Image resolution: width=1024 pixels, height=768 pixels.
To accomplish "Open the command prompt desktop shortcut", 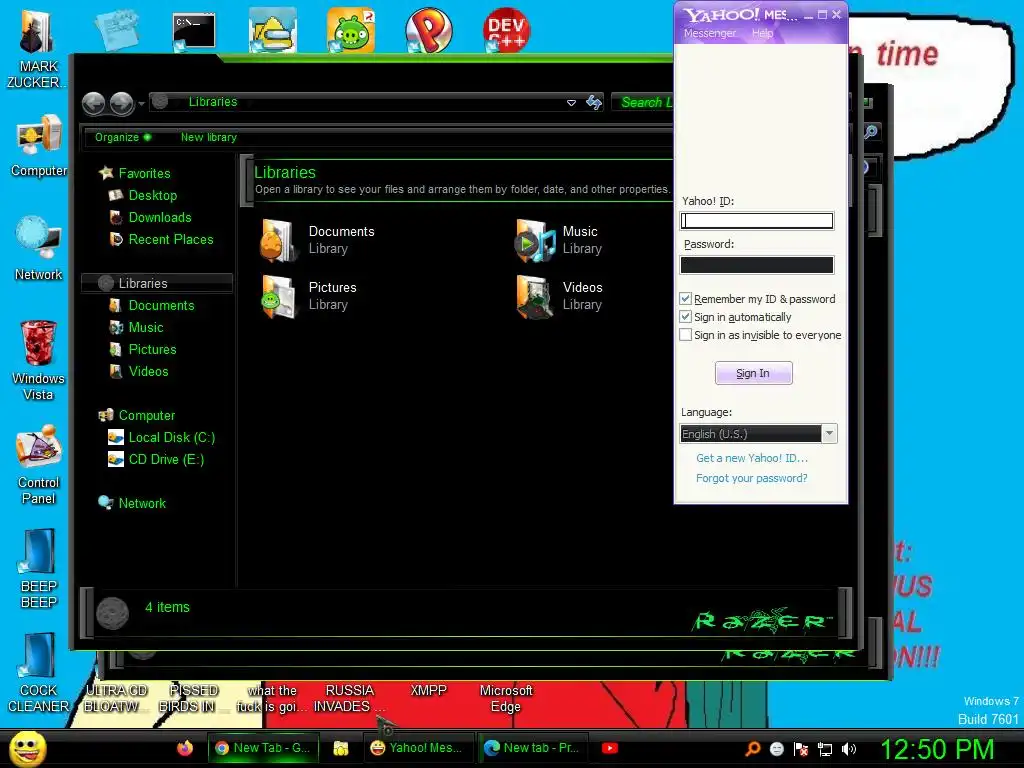I will pyautogui.click(x=194, y=31).
